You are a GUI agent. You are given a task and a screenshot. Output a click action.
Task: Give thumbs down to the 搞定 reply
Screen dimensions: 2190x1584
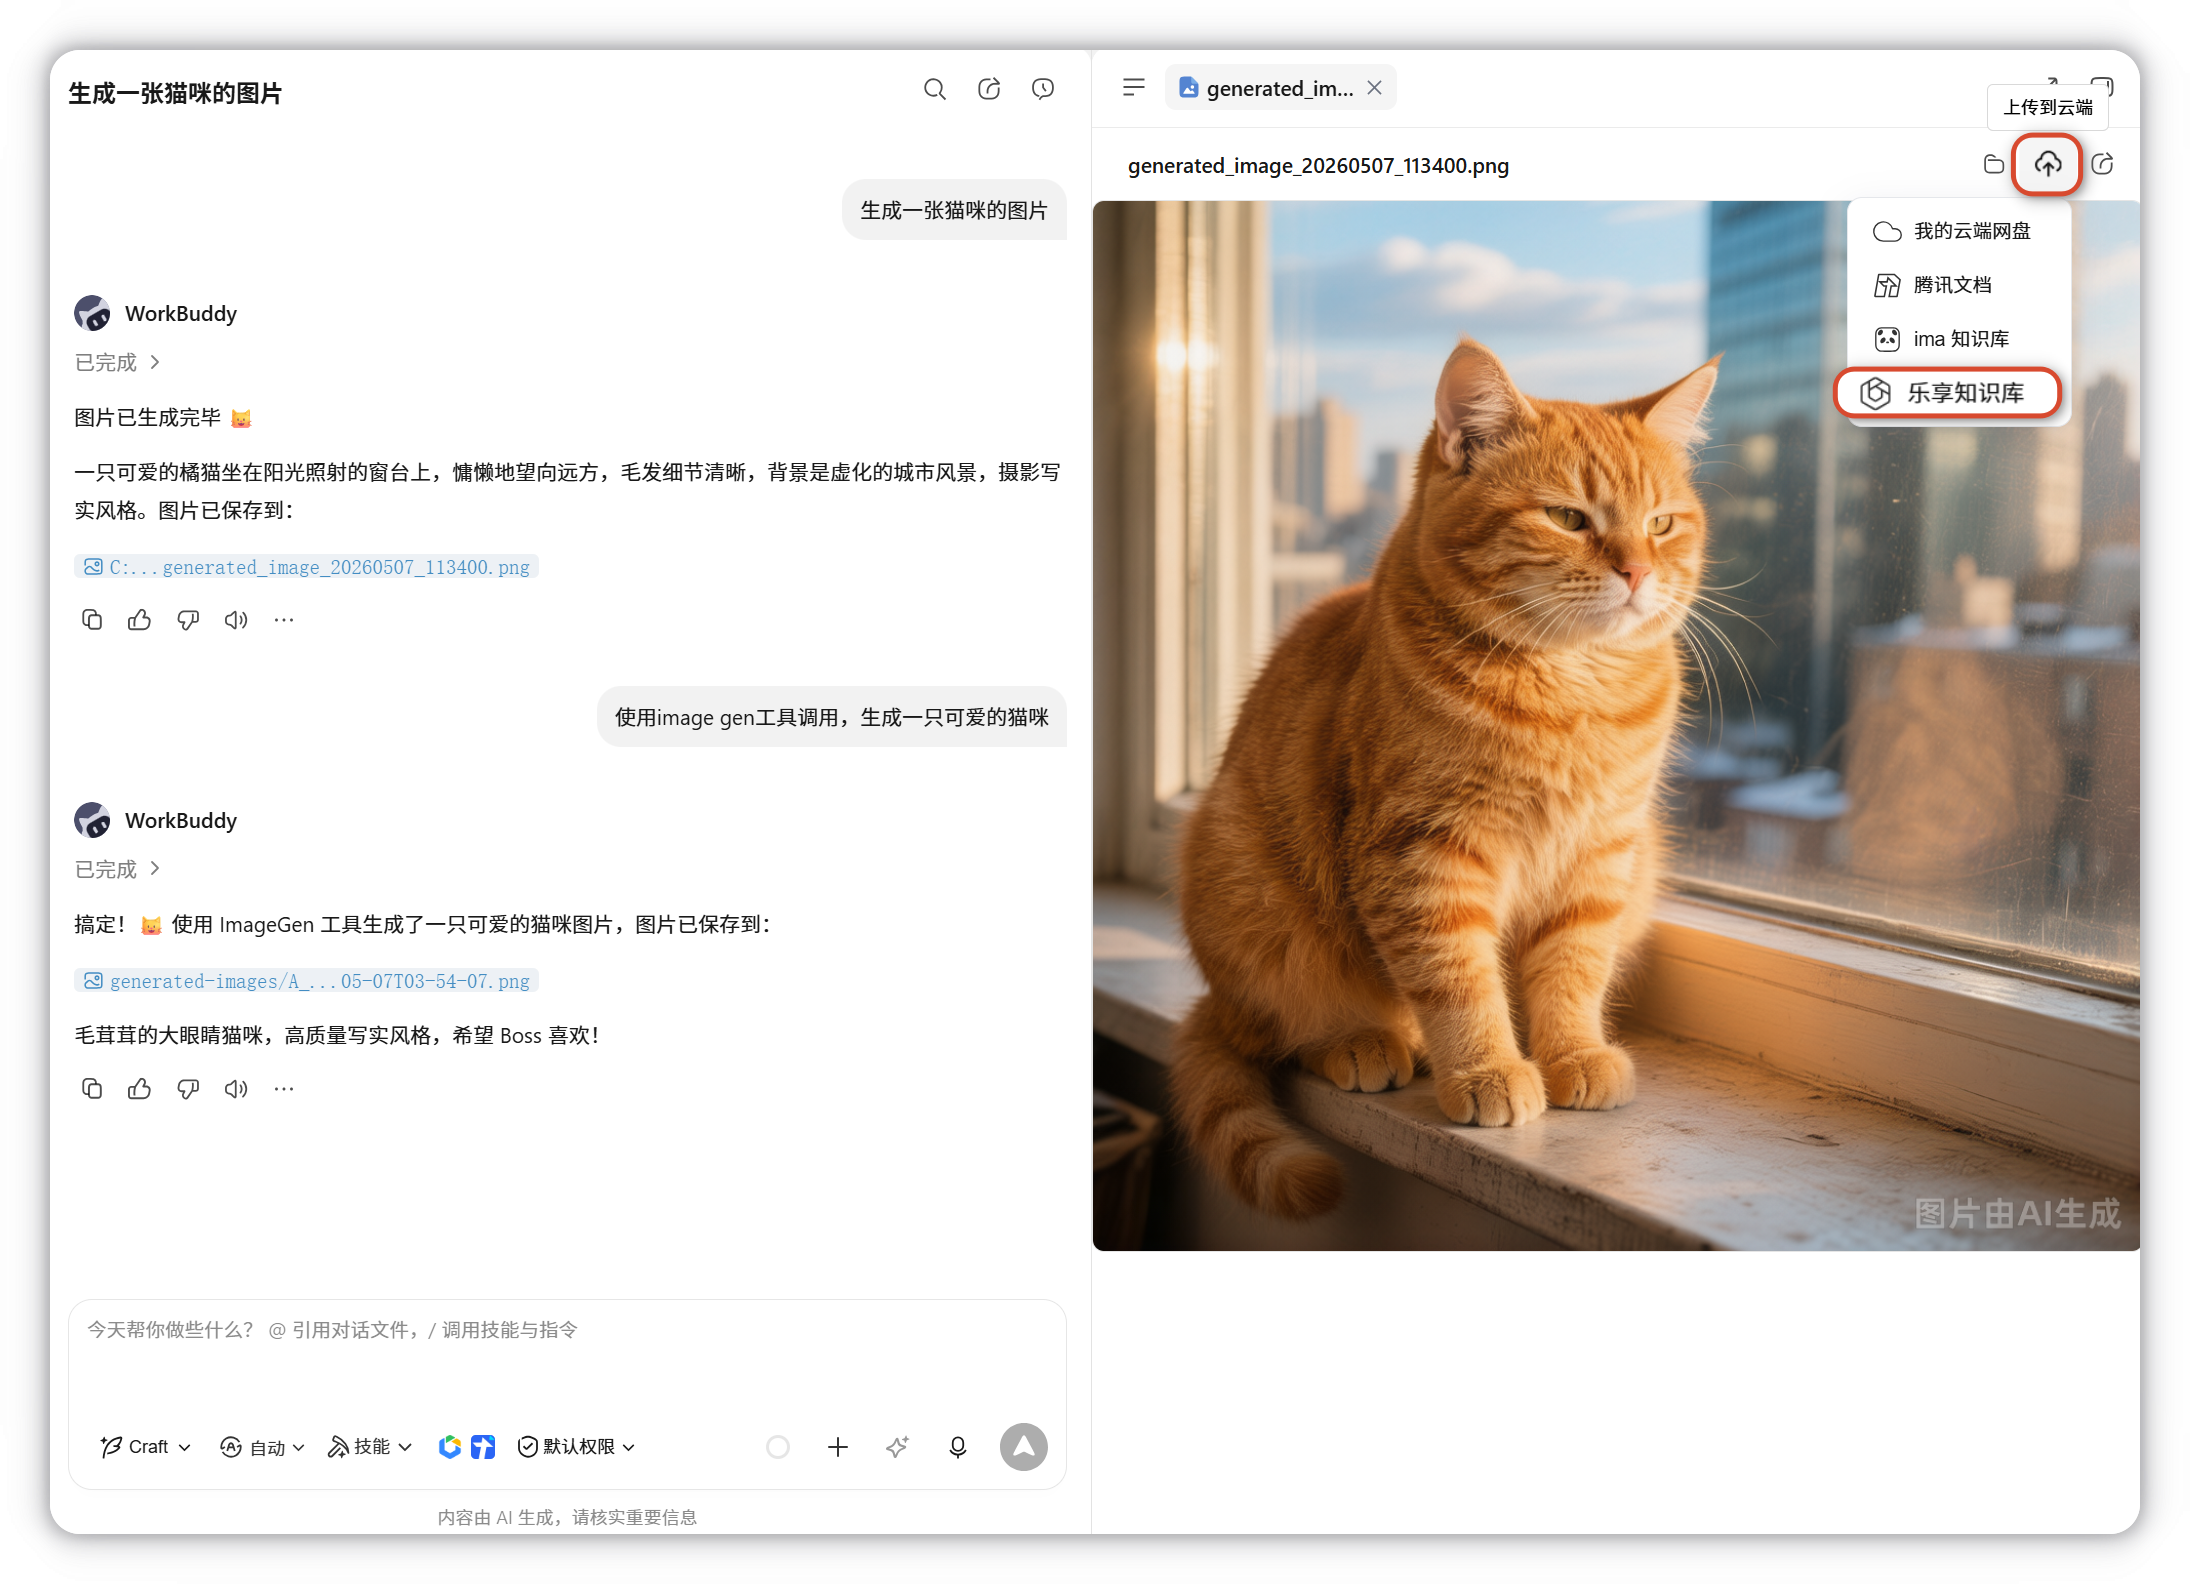click(x=188, y=1089)
